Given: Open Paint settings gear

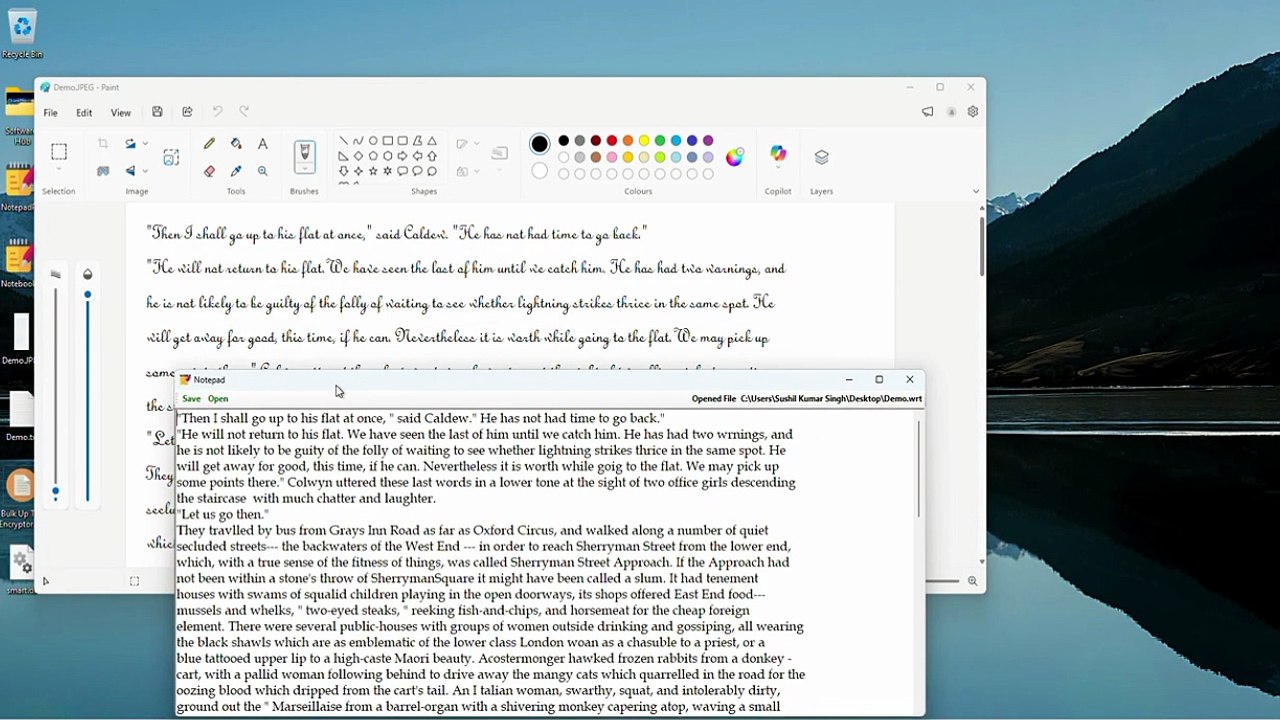Looking at the screenshot, I should (972, 112).
